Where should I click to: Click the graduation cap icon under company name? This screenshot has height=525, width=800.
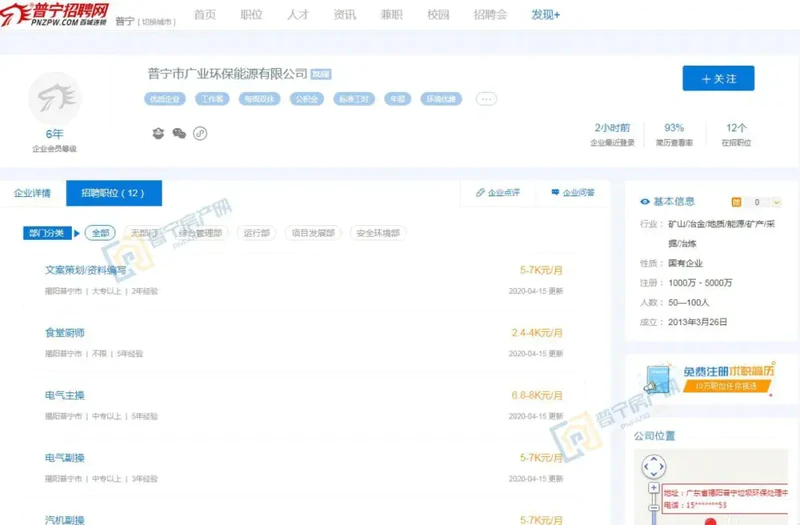(x=158, y=133)
